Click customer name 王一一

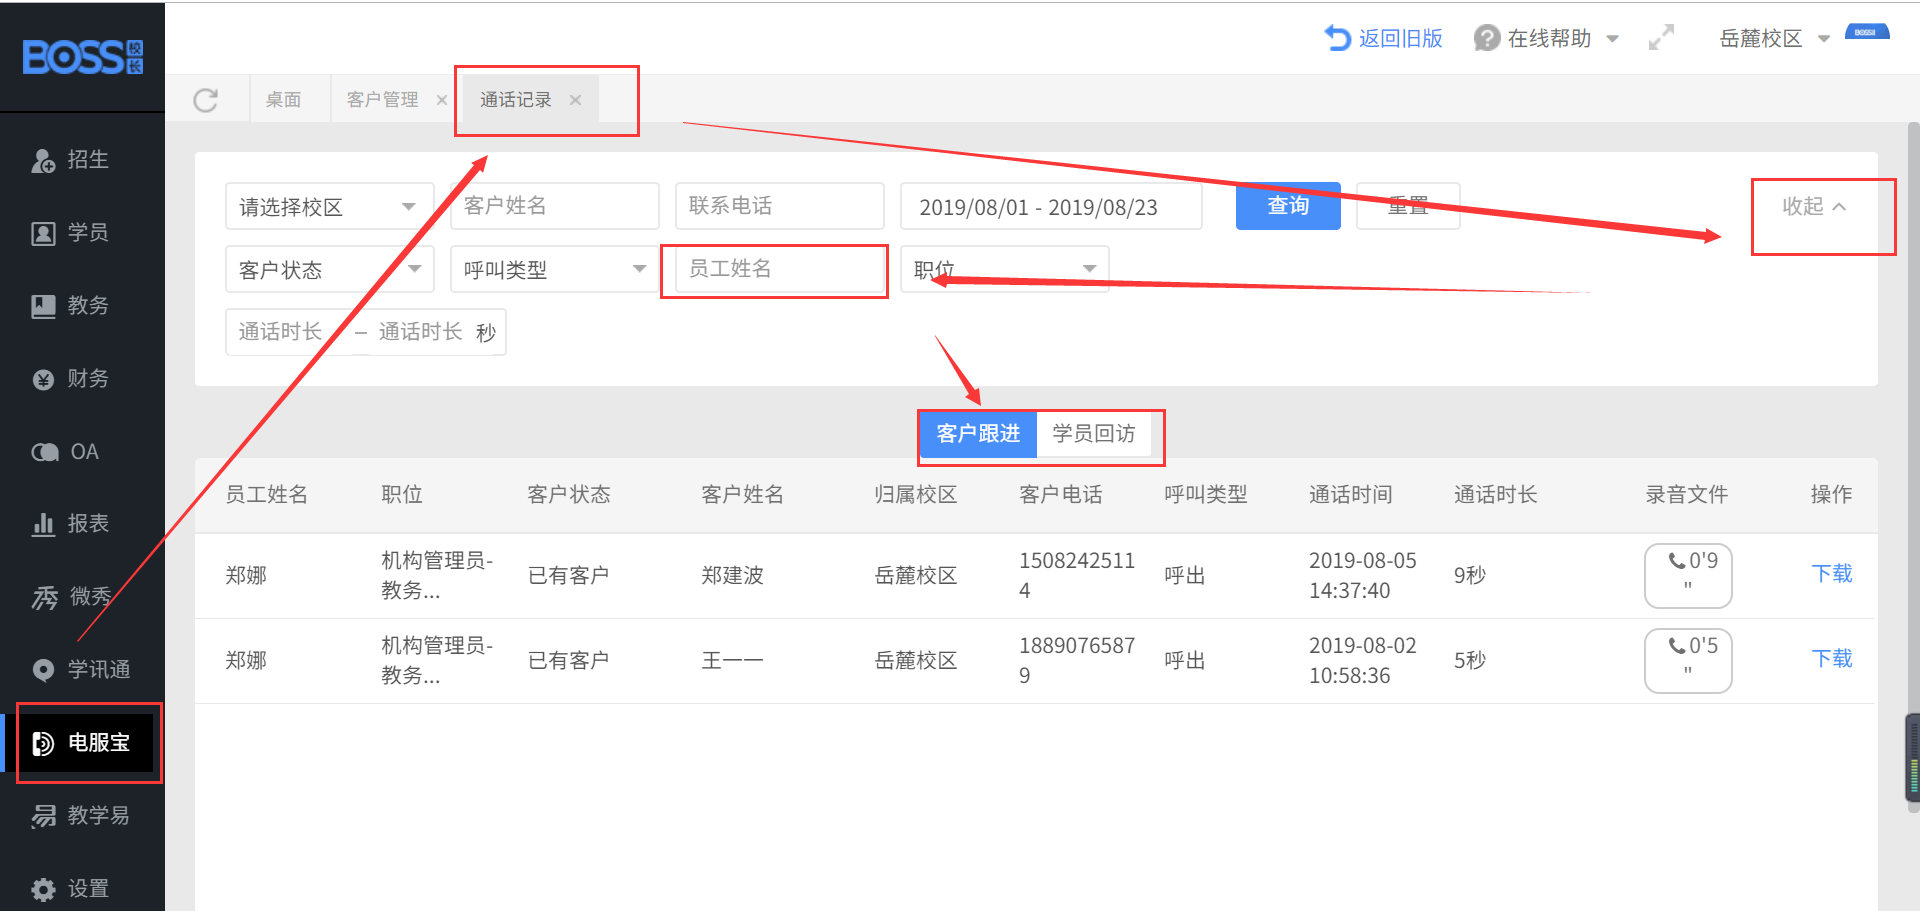click(733, 660)
